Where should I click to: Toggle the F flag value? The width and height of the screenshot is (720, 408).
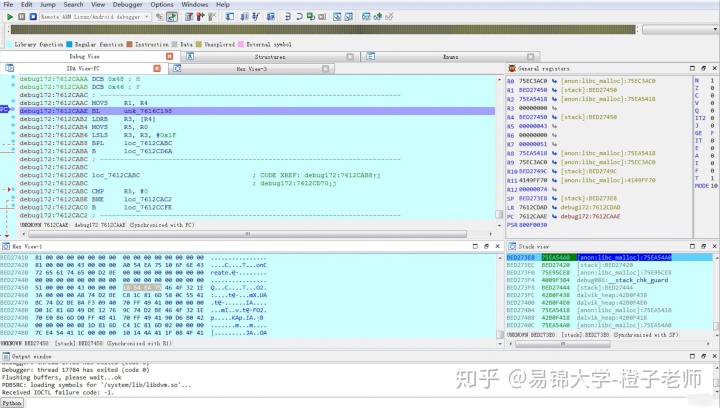pyautogui.click(x=712, y=171)
